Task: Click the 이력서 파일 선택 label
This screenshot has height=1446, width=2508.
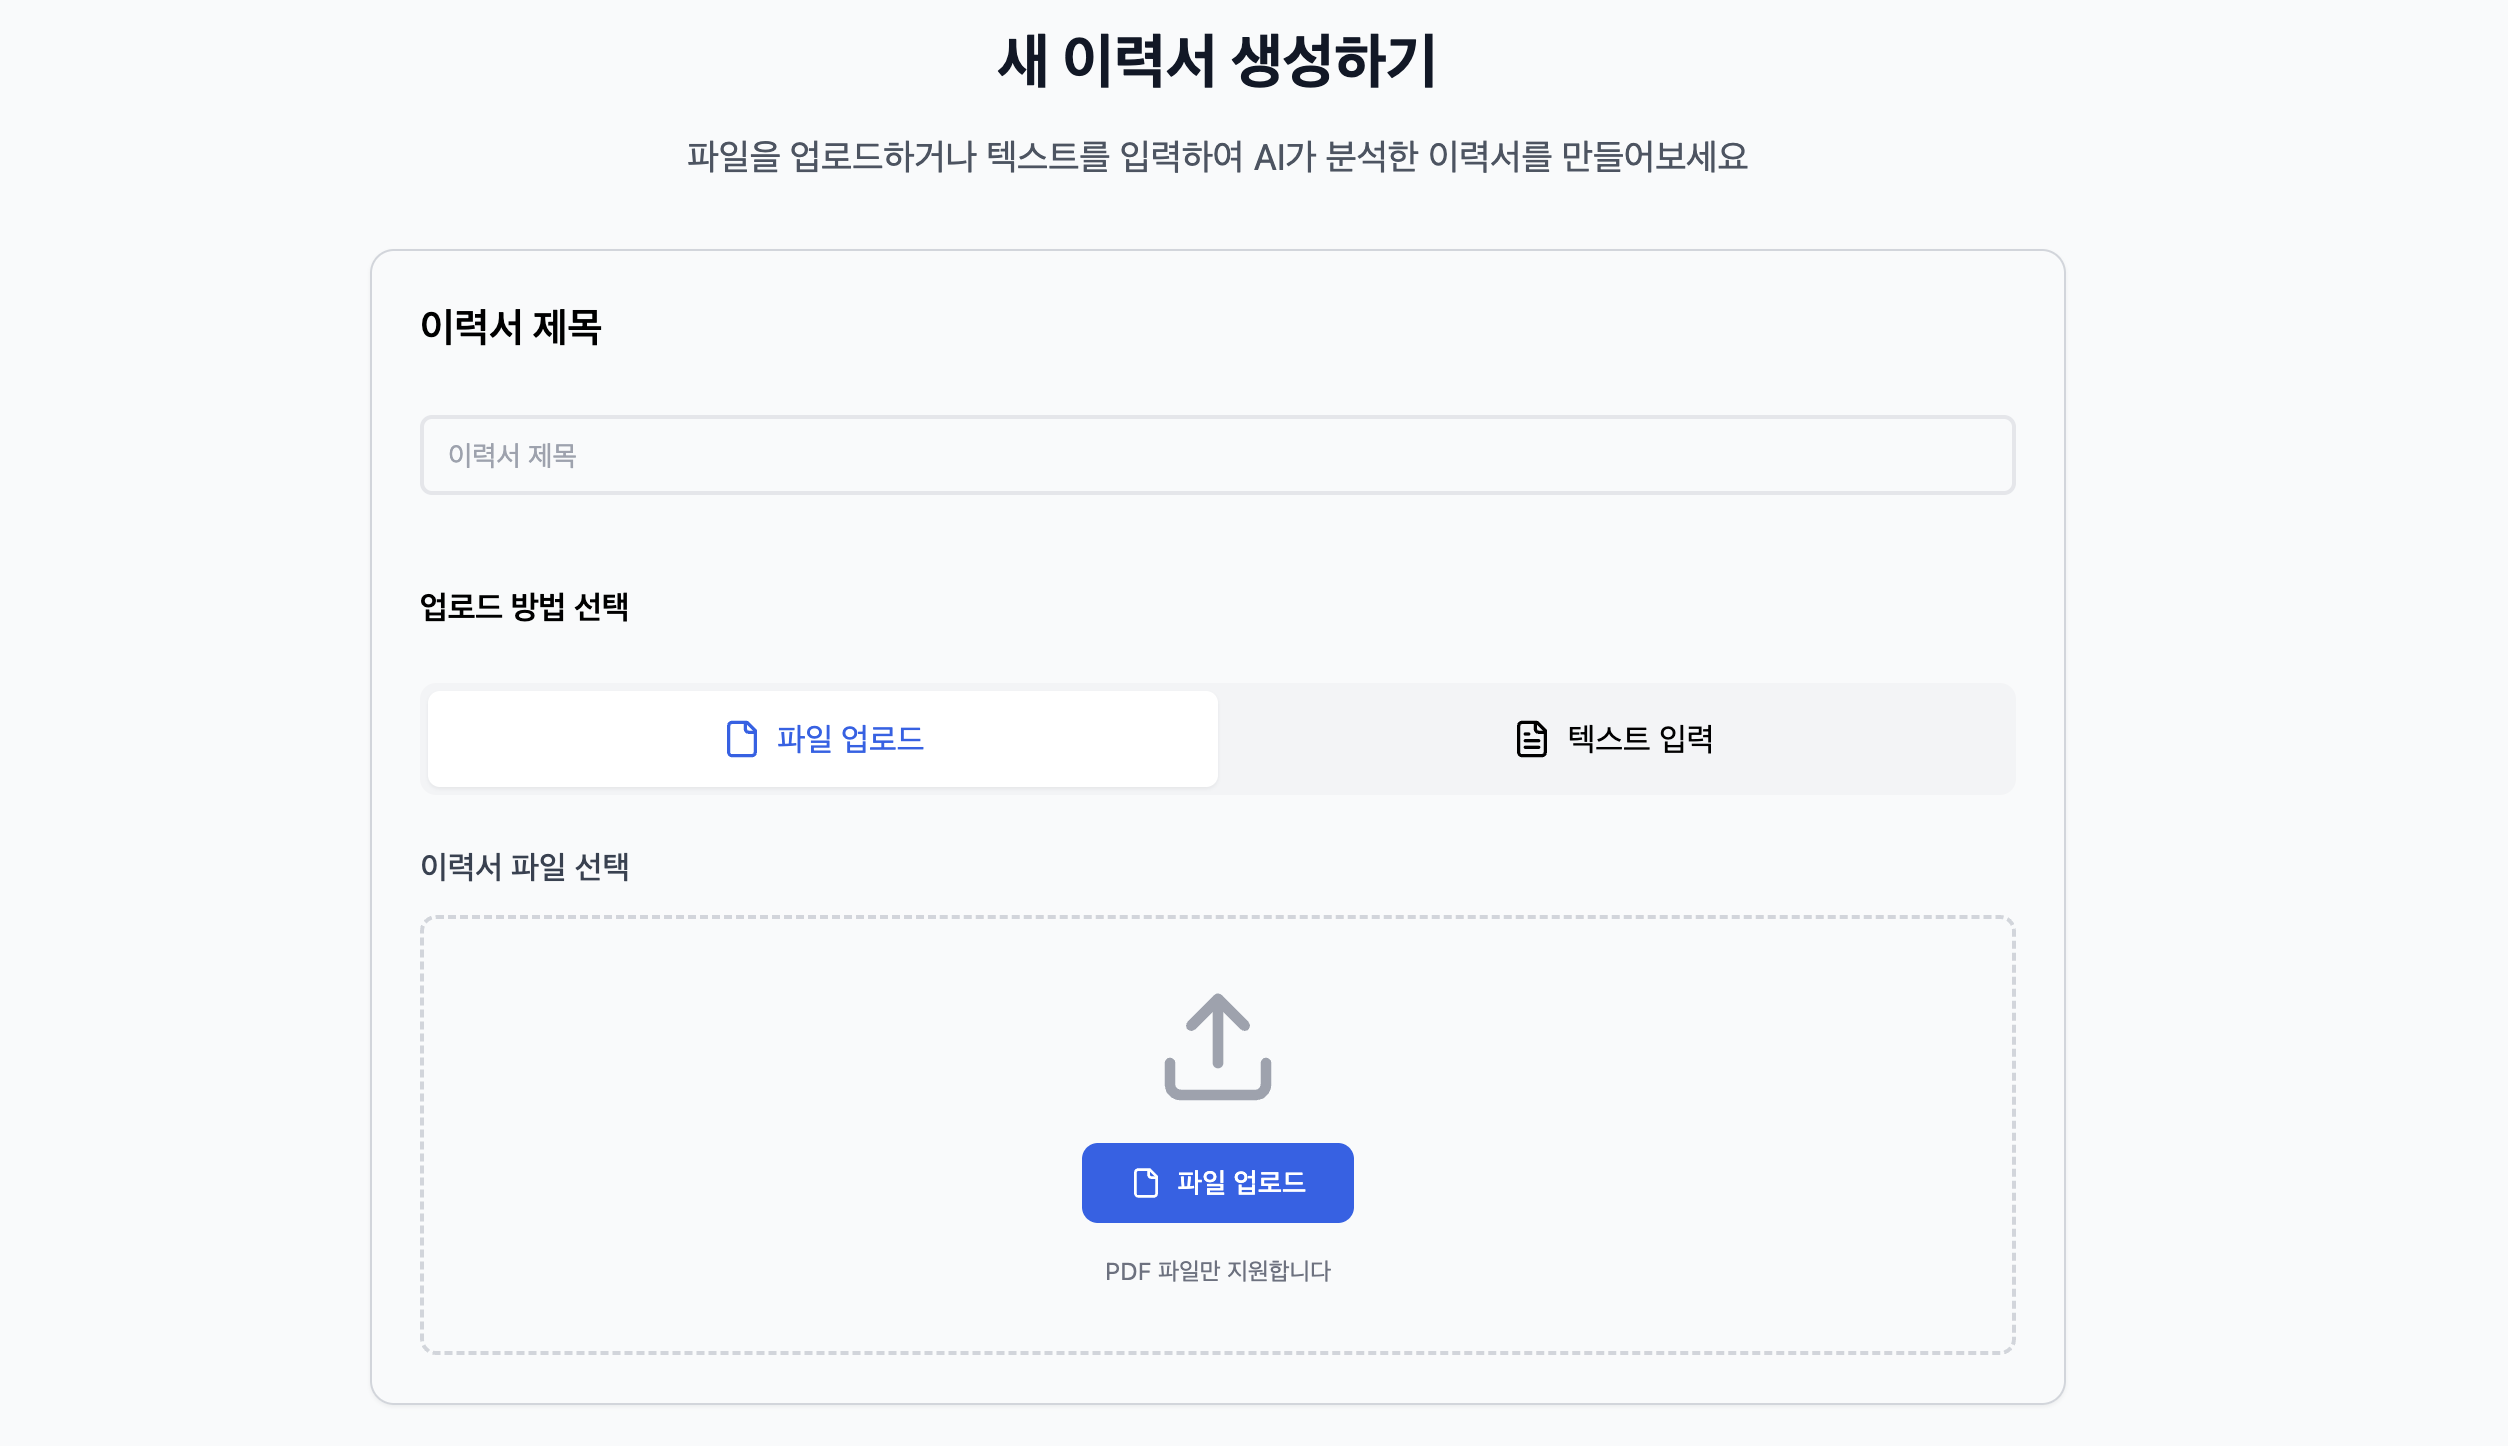Action: [524, 866]
